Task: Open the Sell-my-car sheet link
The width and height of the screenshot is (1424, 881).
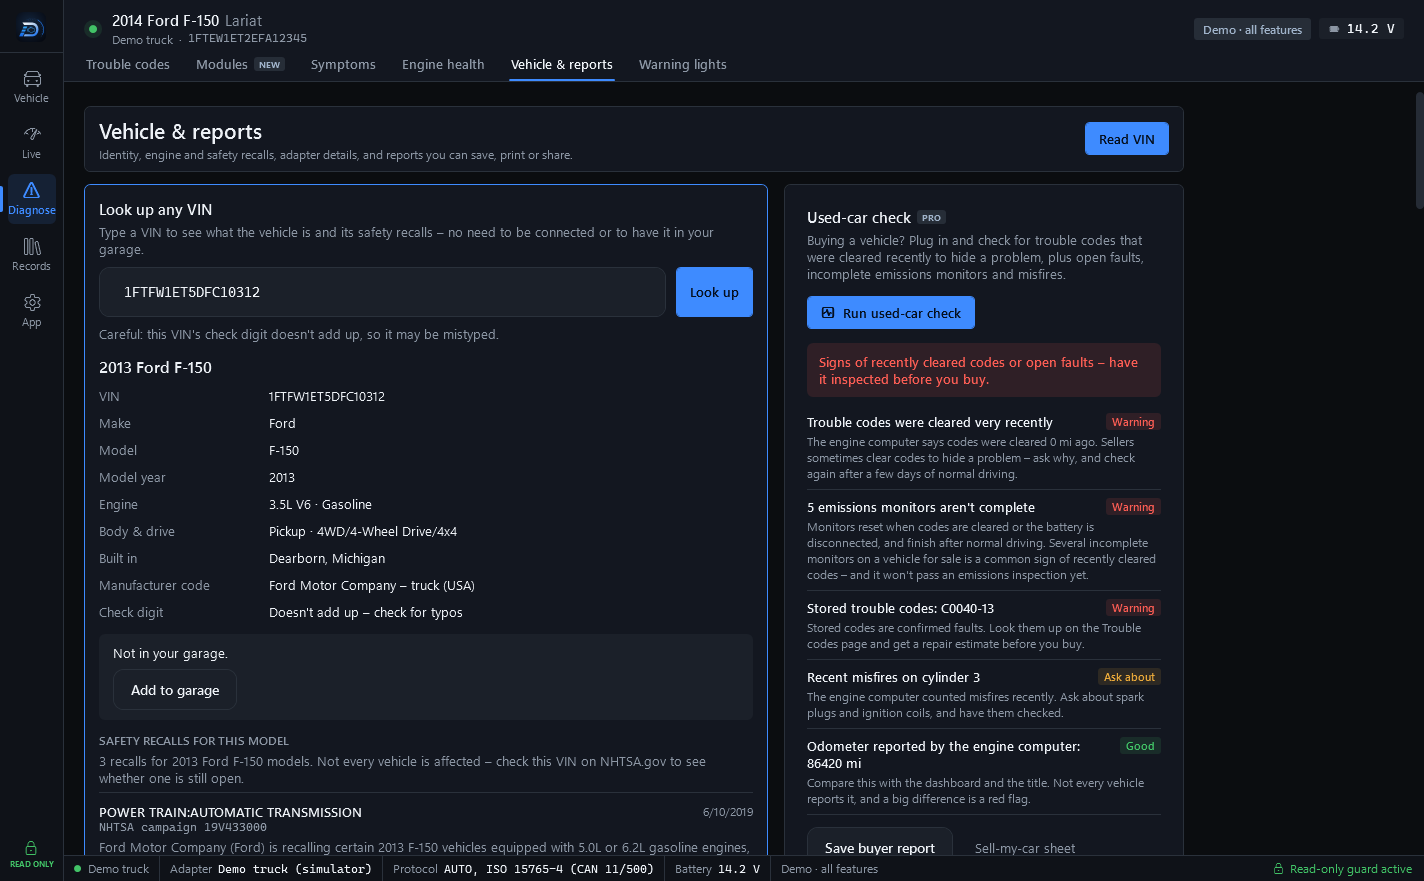Action: tap(1025, 848)
